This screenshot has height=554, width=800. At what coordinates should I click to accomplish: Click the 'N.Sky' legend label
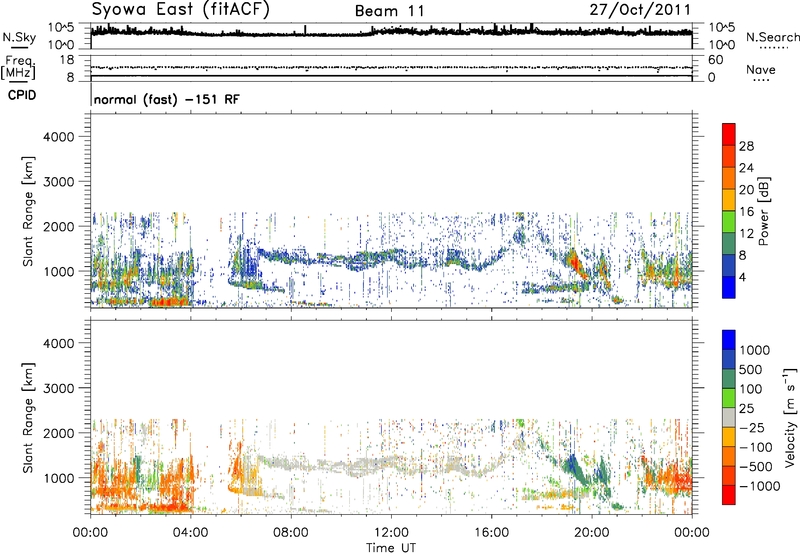click(19, 37)
